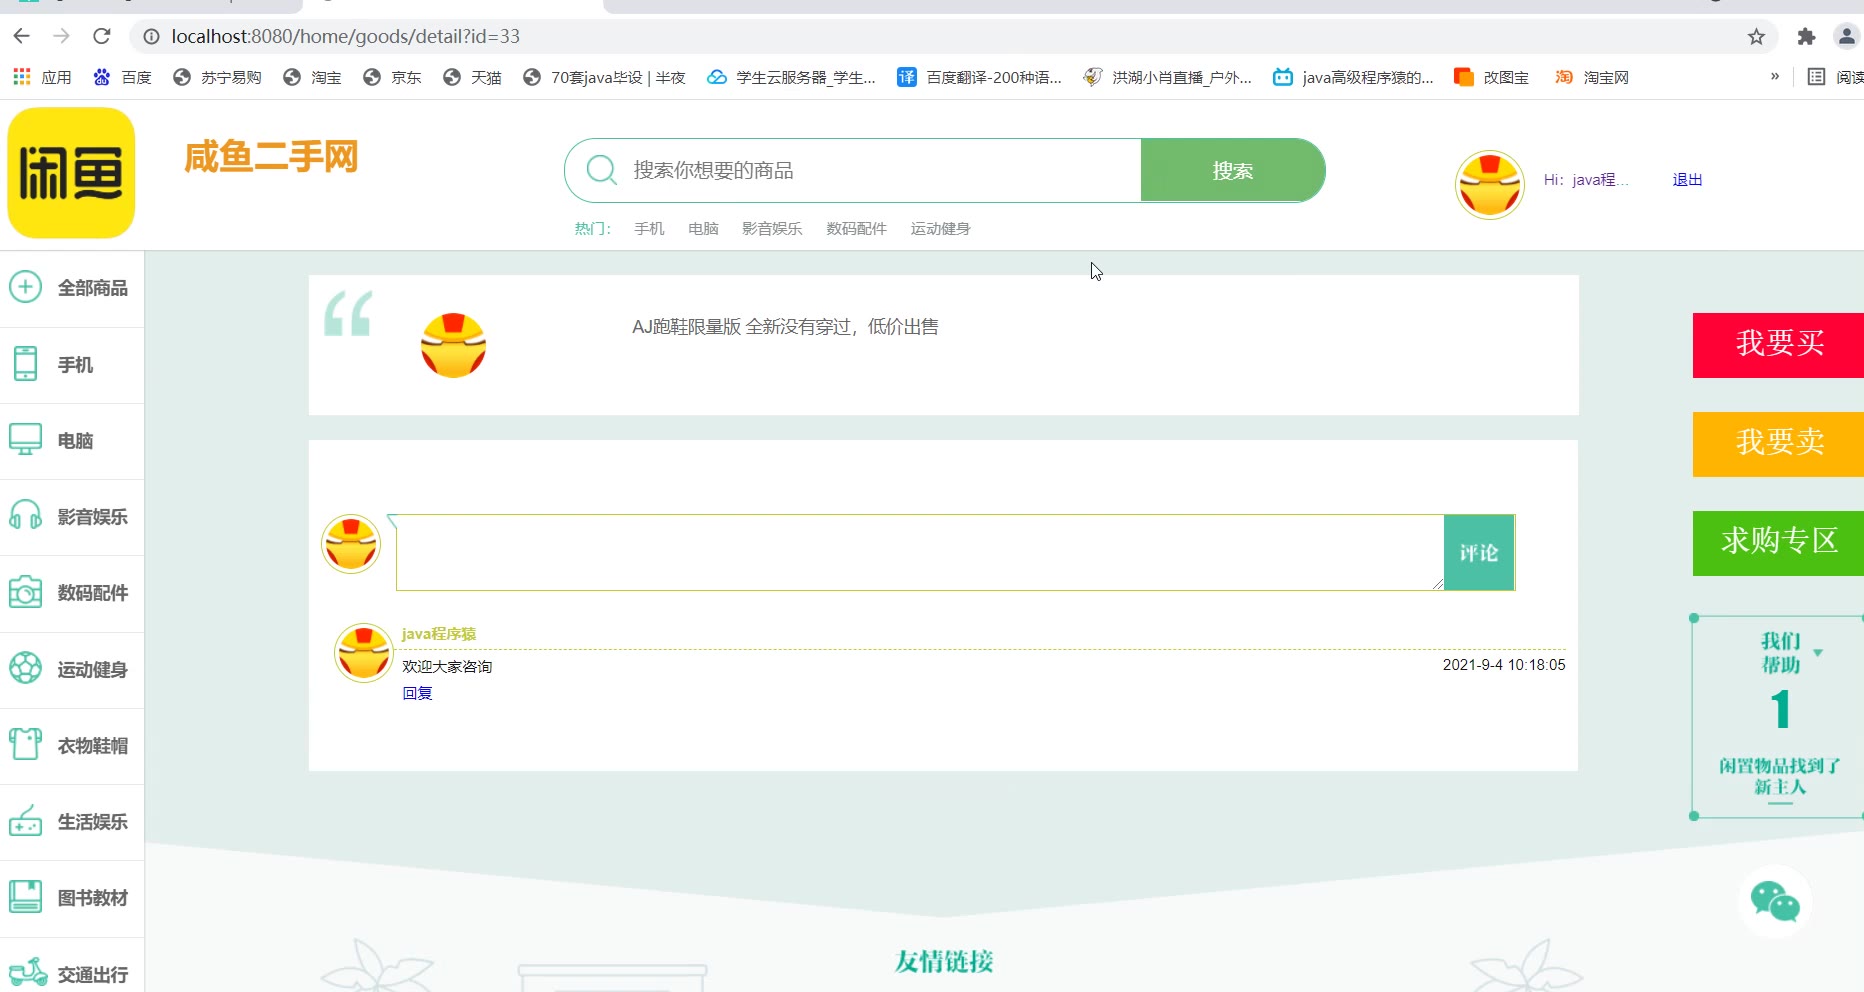The width and height of the screenshot is (1864, 992).
Task: Click the AJ跑鞋限量版 description text
Action: 785,327
